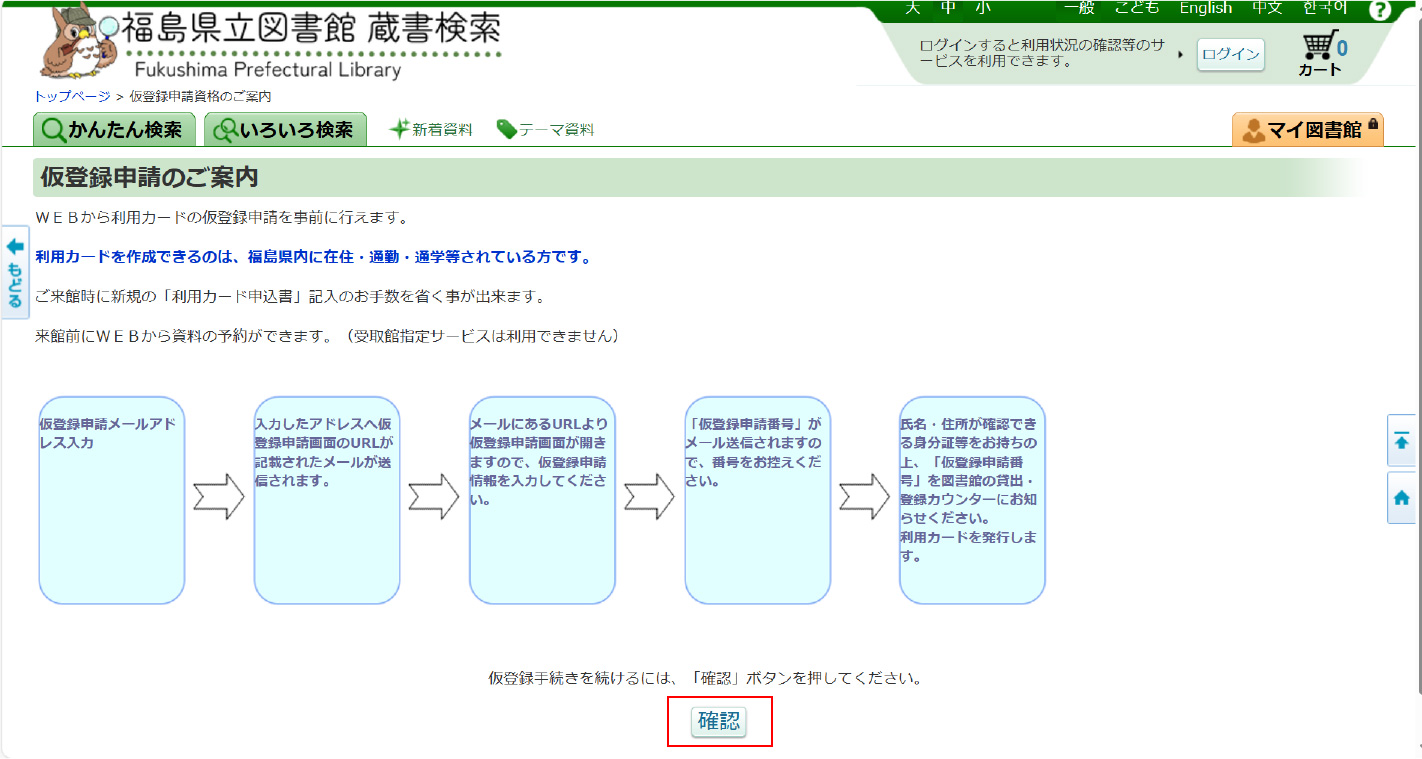Follow the トップページ breadcrumb link
1422x759 pixels.
click(72, 96)
